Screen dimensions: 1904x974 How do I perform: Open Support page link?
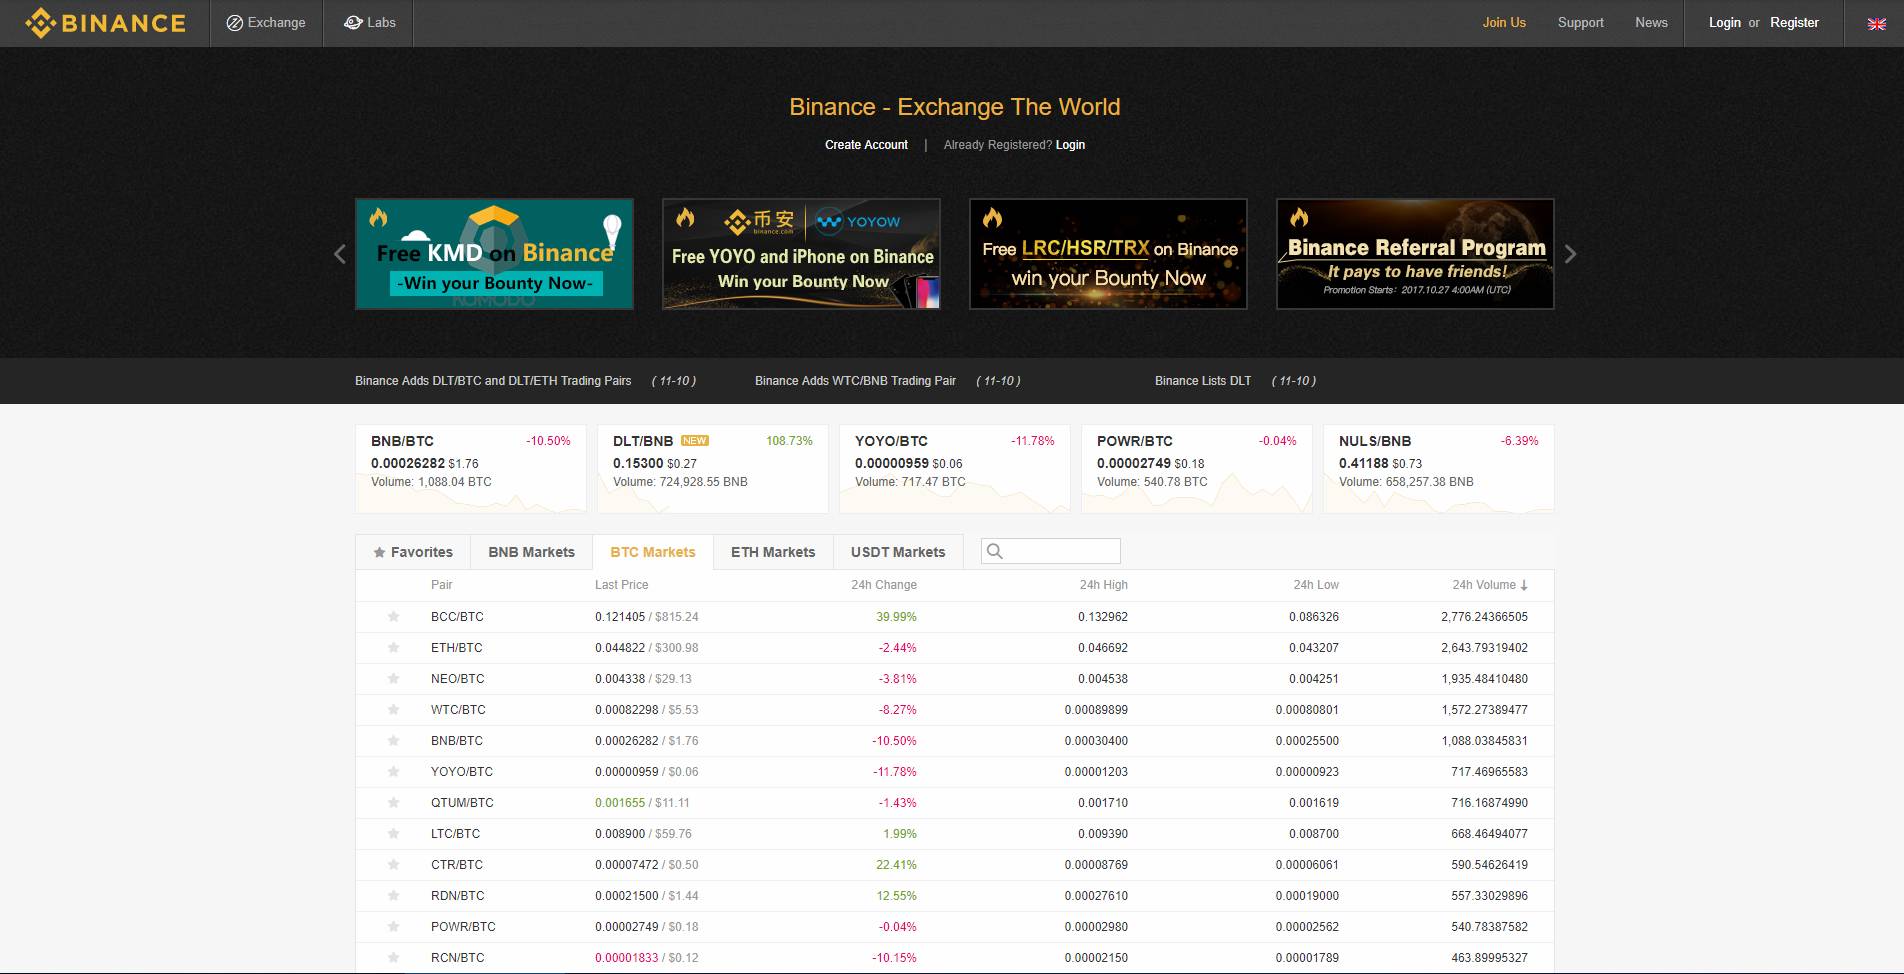pos(1580,23)
